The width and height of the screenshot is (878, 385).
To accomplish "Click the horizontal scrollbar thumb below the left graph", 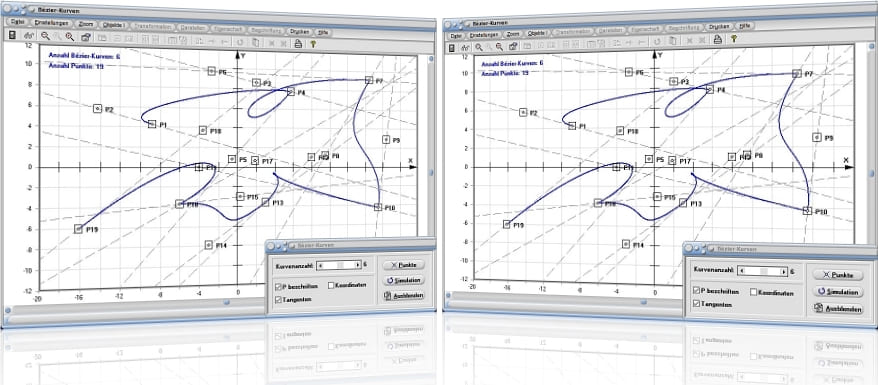I will pos(226,303).
